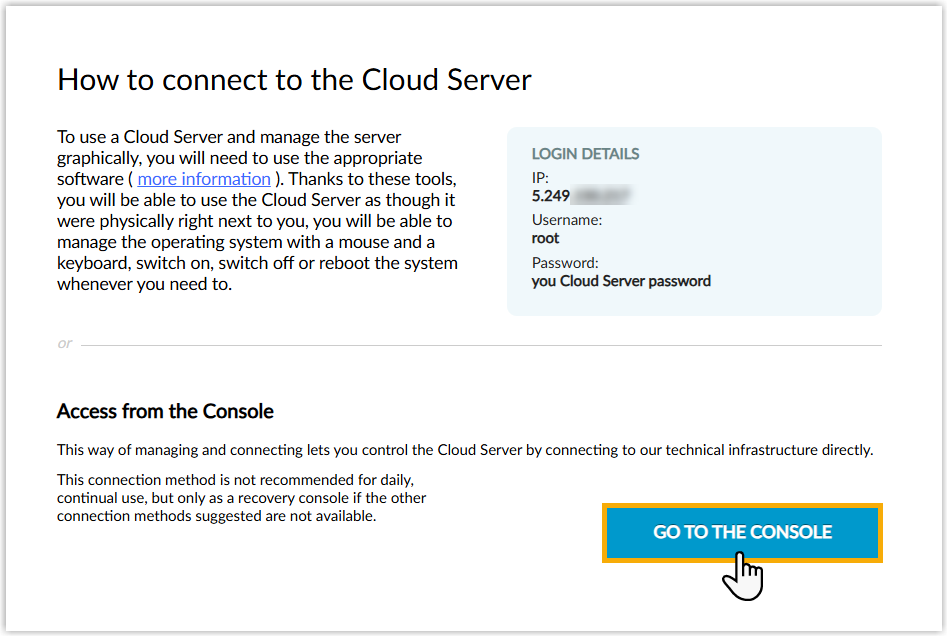Click the sentence about connecting to technical infrastructure
948x637 pixels.
[465, 450]
